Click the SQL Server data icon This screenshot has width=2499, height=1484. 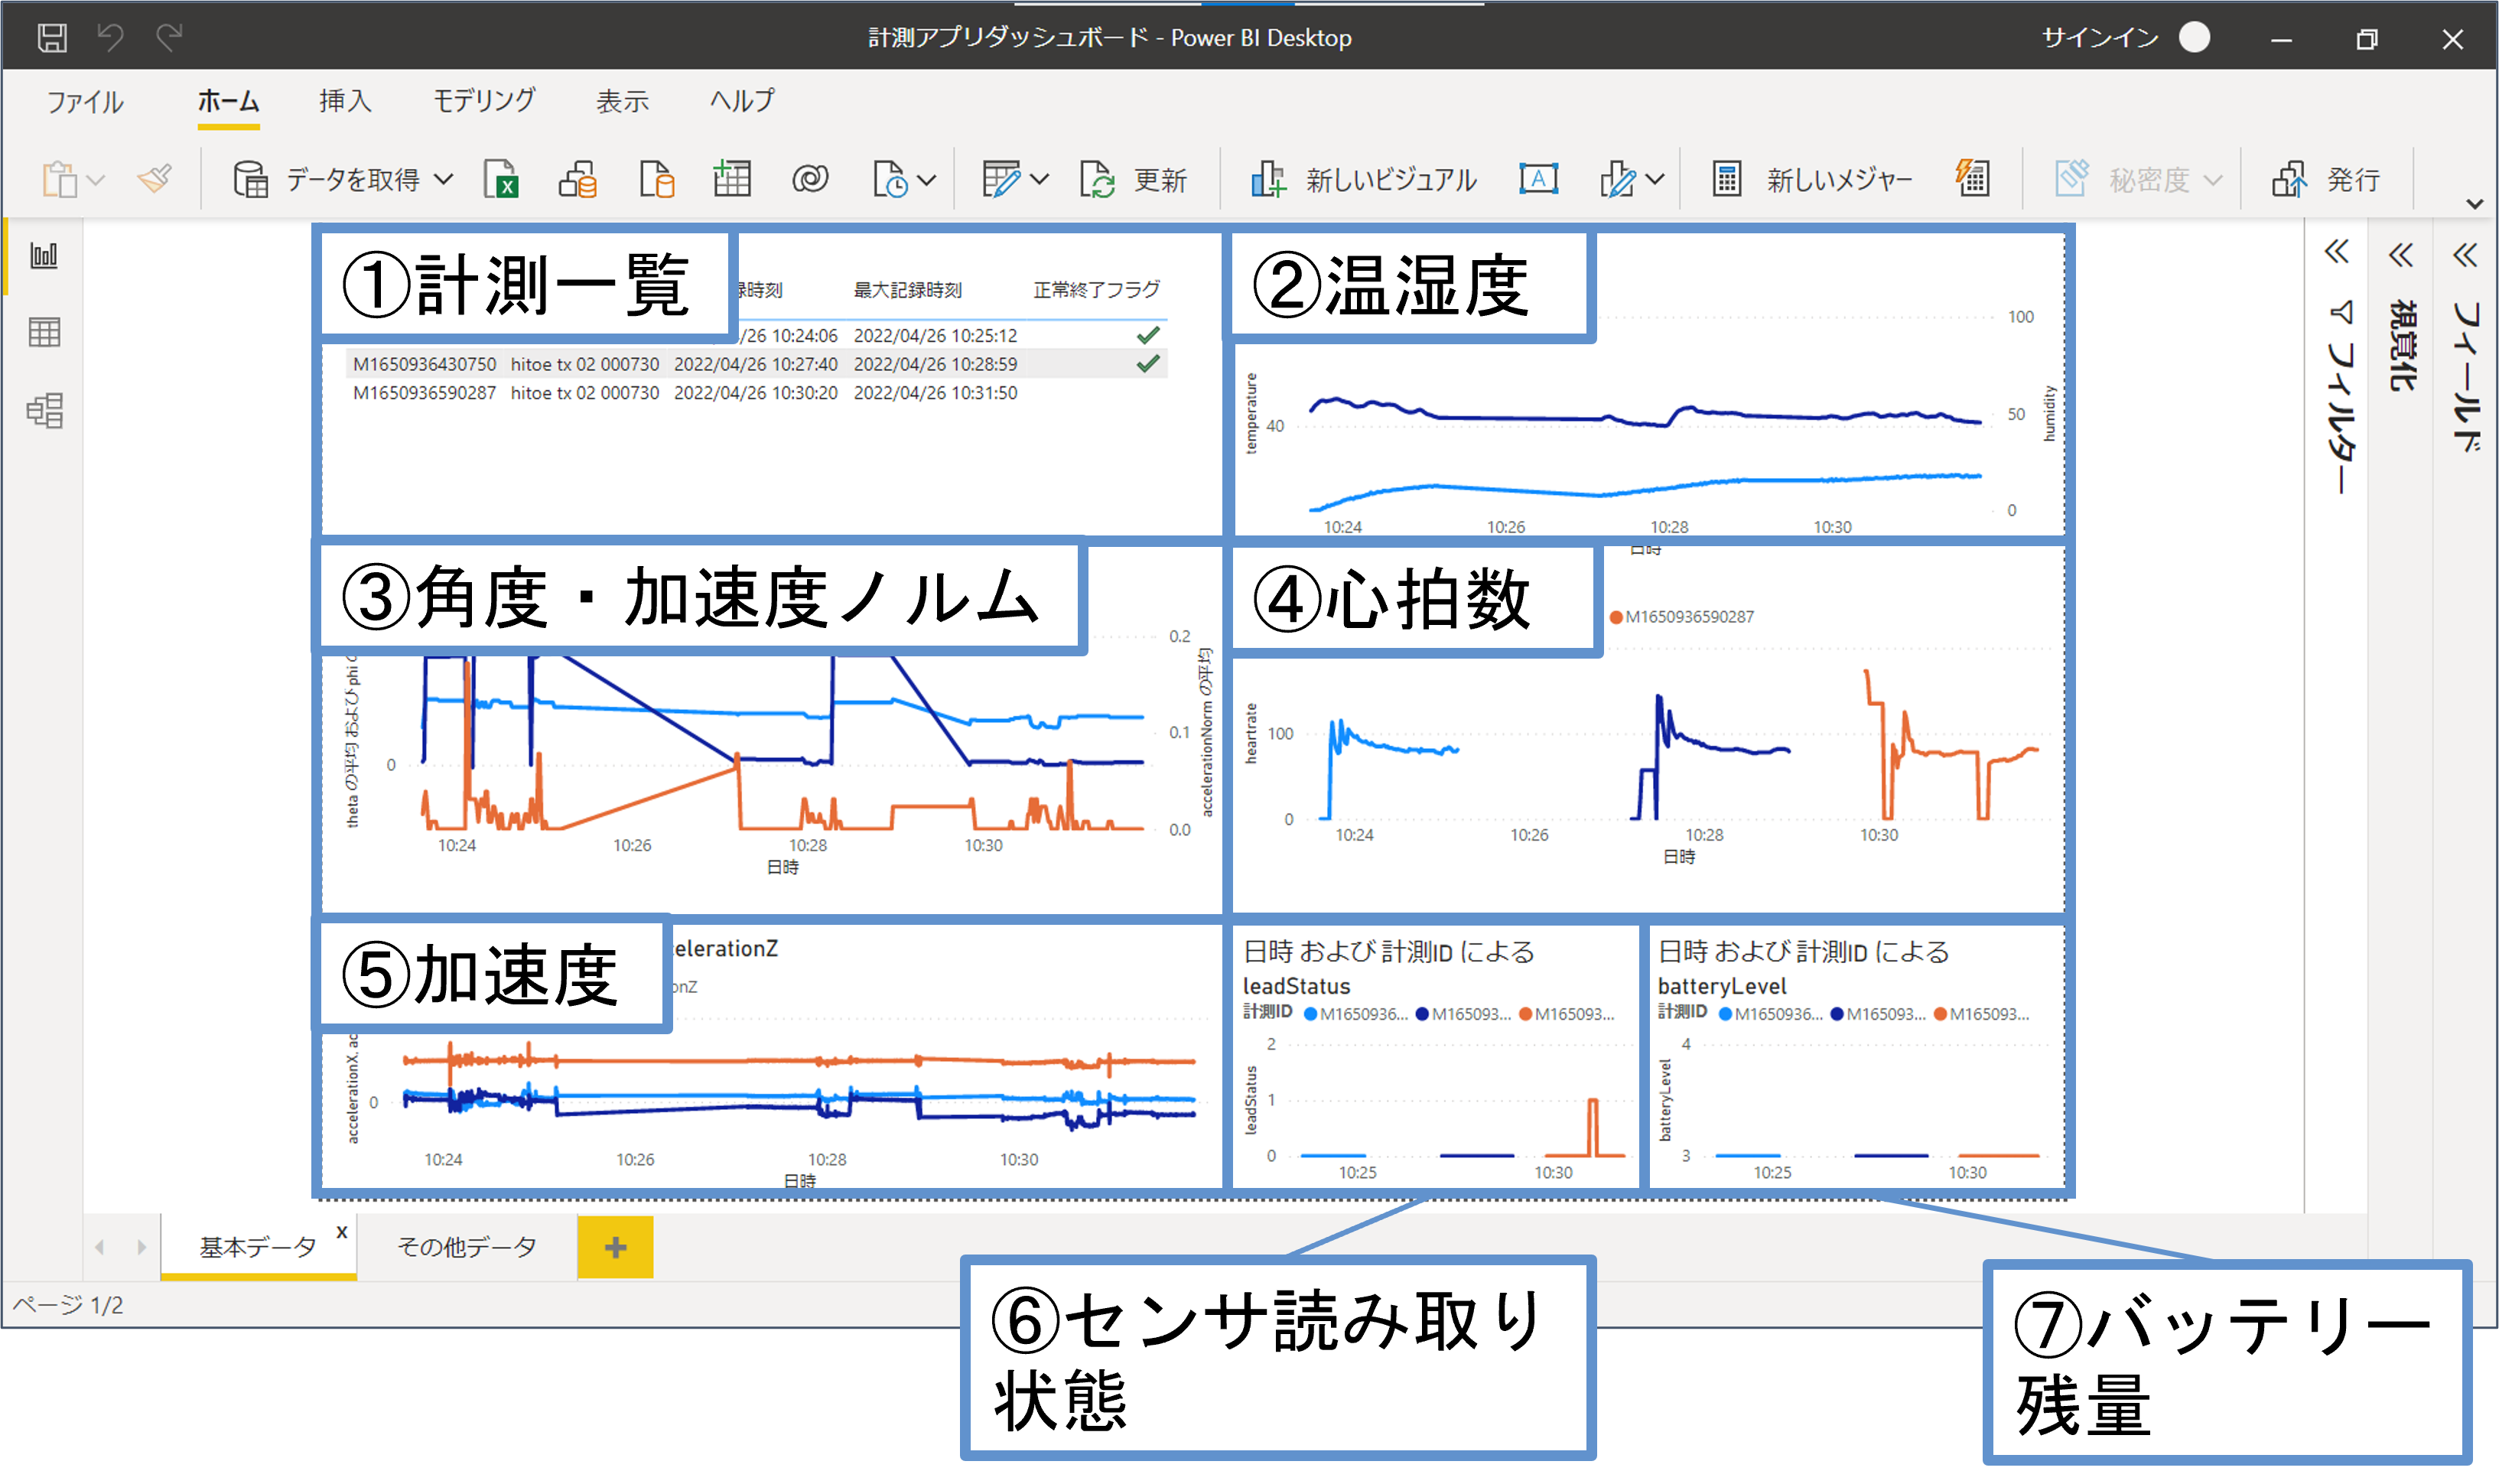click(657, 180)
